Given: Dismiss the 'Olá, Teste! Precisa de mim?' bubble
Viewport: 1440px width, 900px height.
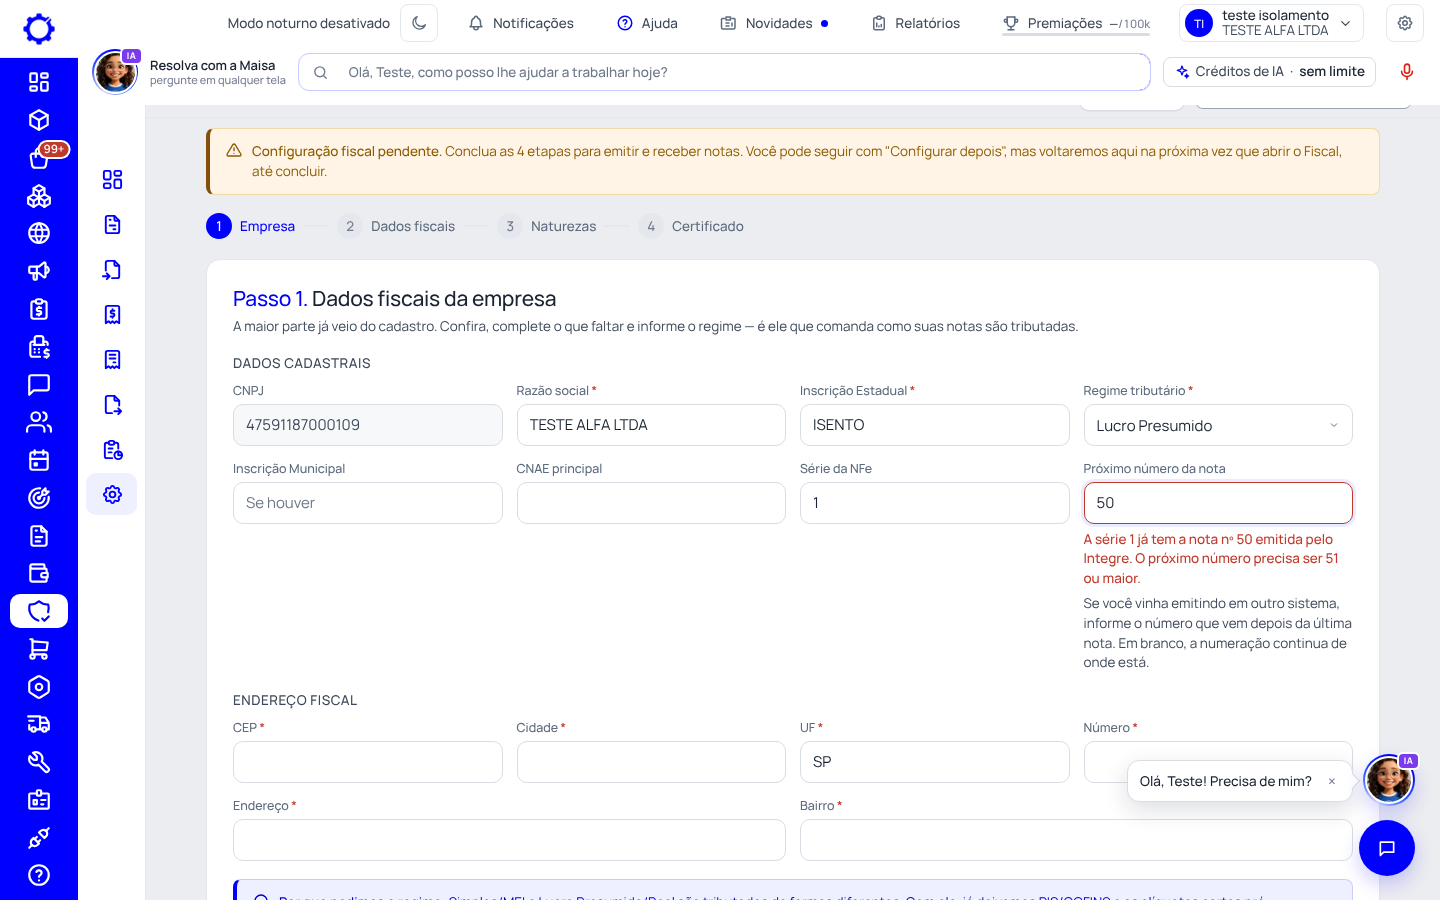Looking at the screenshot, I should [1332, 782].
